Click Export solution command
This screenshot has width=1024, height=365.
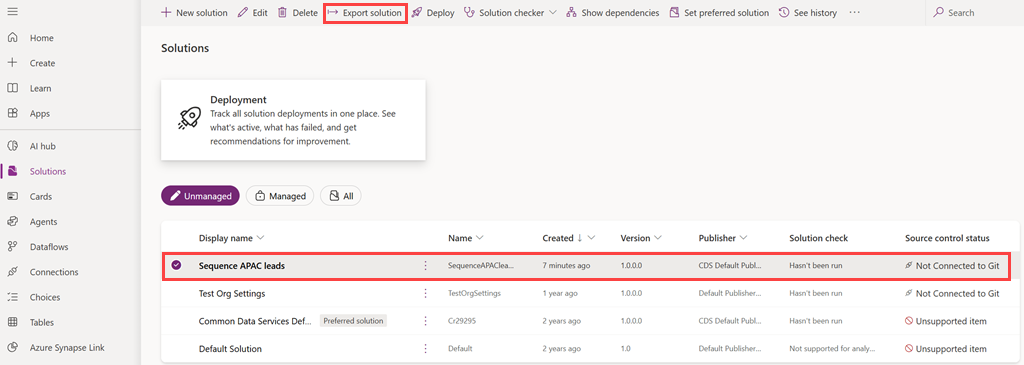365,12
